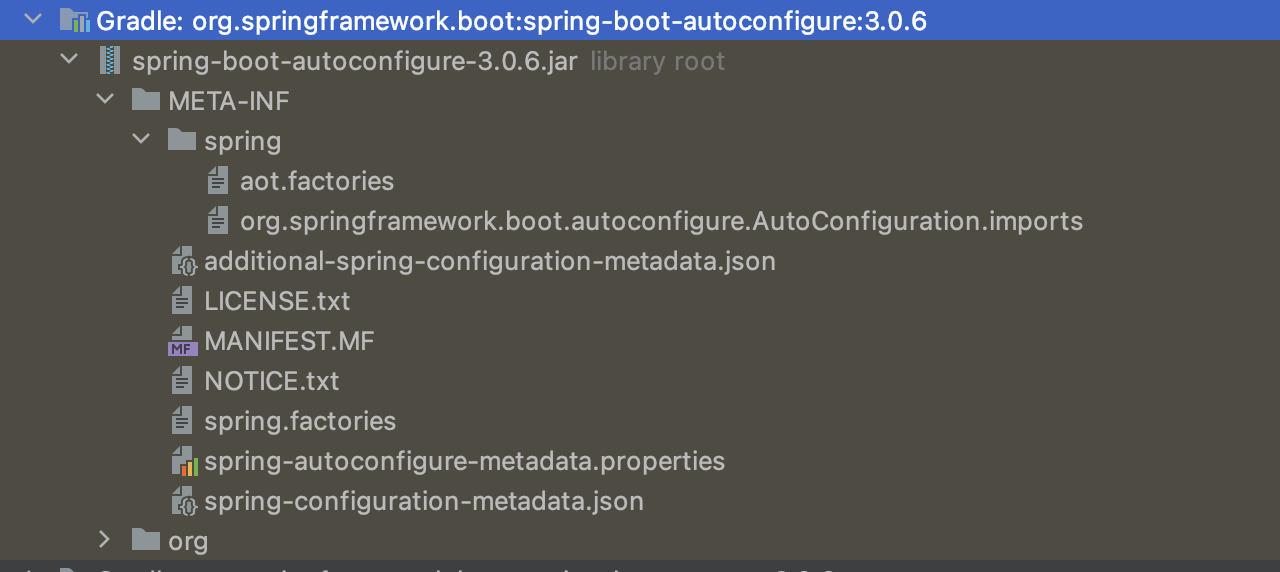Image resolution: width=1280 pixels, height=572 pixels.
Task: Open spring-autoconfigure-metadata.properties
Action: (x=465, y=462)
